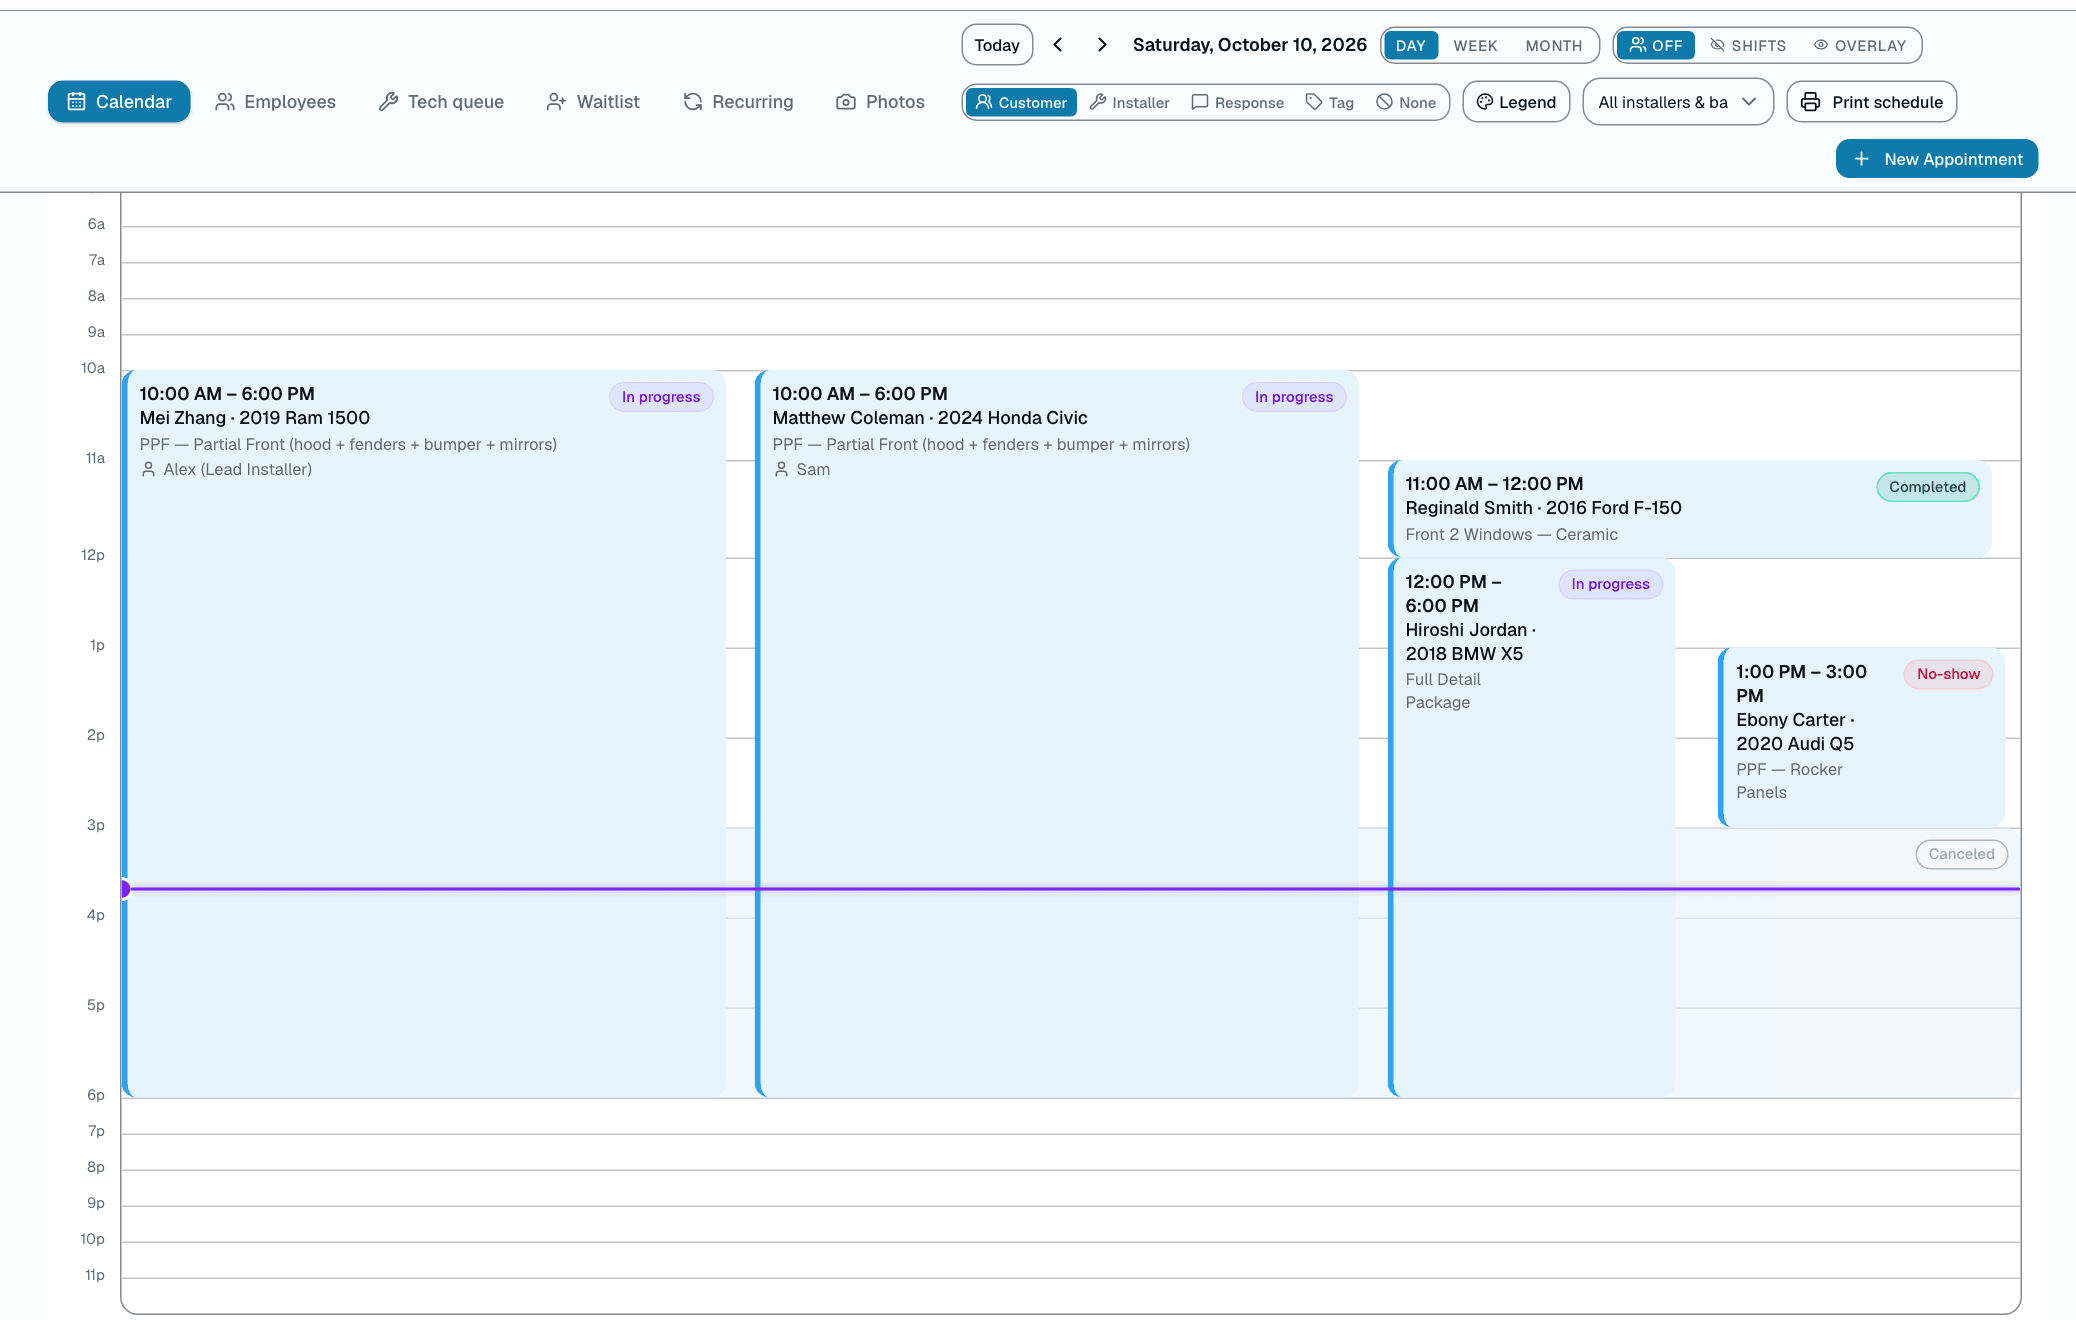
Task: Jump to Today
Action: (997, 45)
